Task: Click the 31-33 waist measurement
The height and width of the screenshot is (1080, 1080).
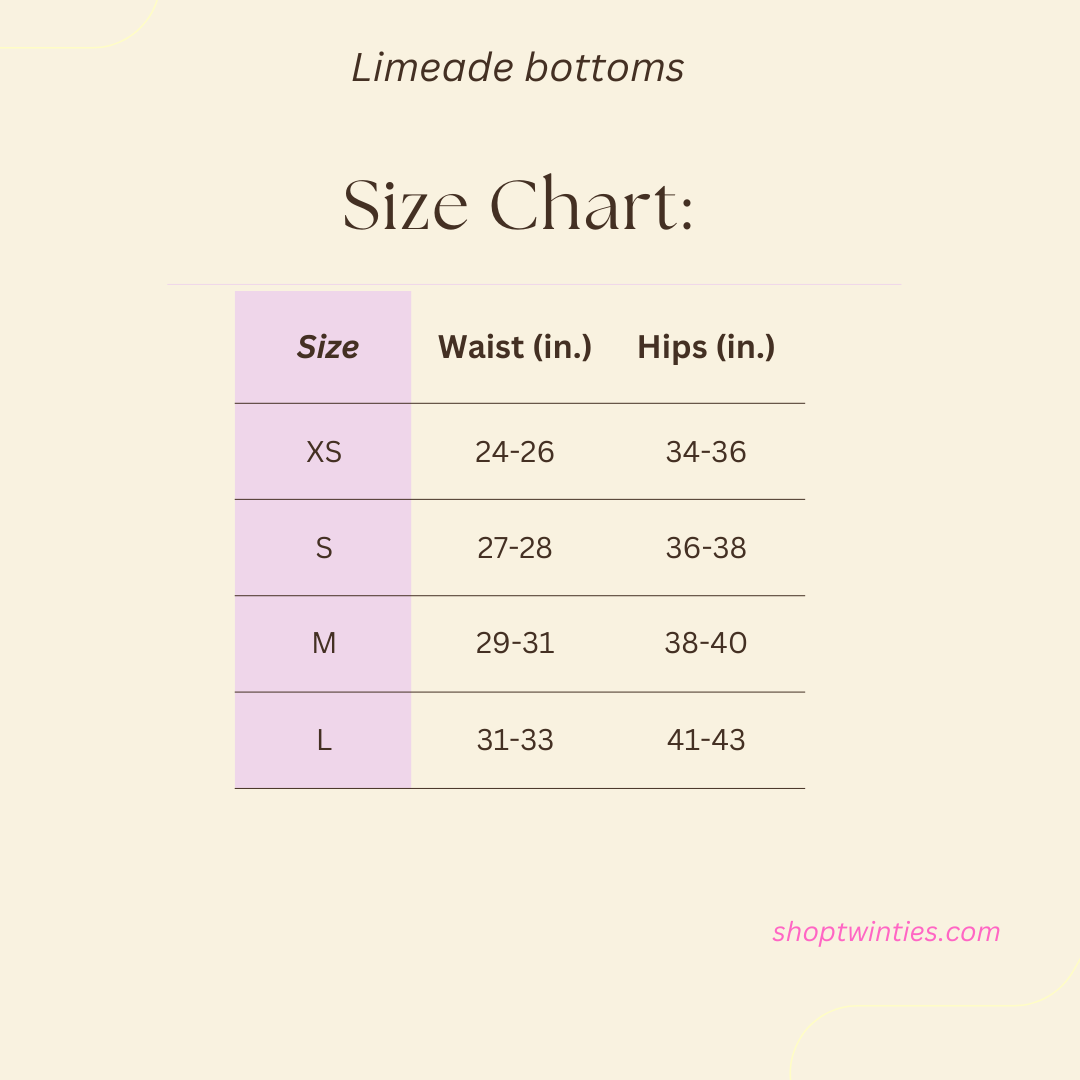Action: 515,740
